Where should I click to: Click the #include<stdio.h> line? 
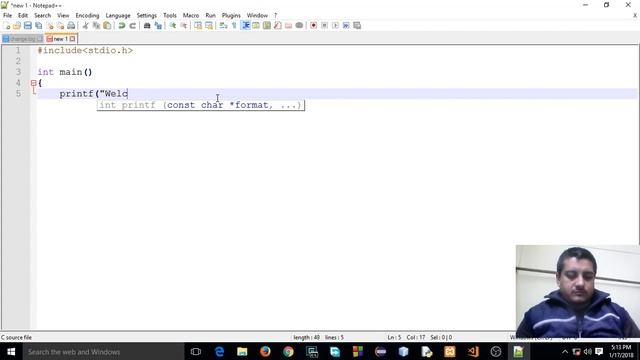(85, 51)
